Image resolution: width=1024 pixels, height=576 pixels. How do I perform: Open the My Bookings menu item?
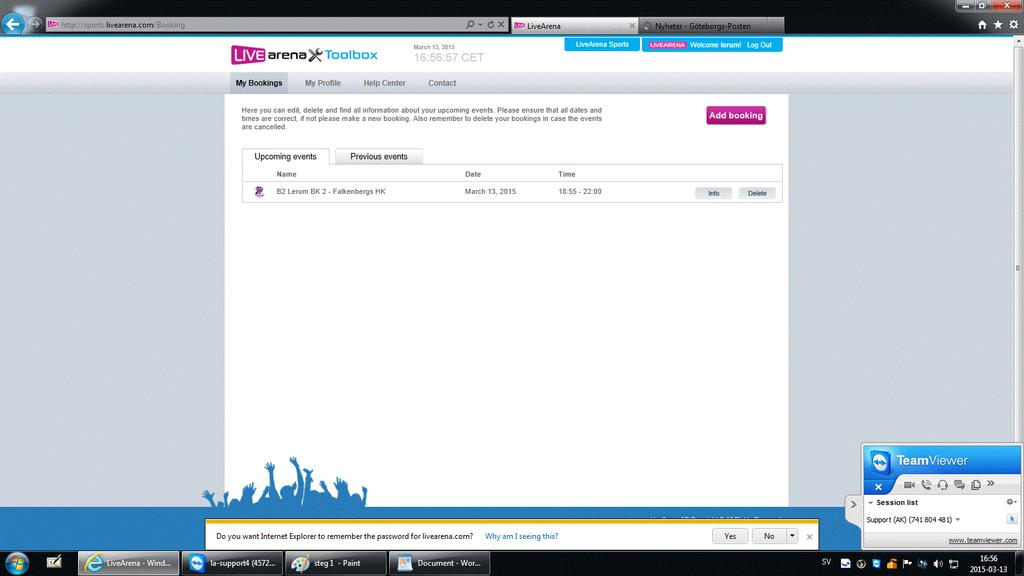259,83
